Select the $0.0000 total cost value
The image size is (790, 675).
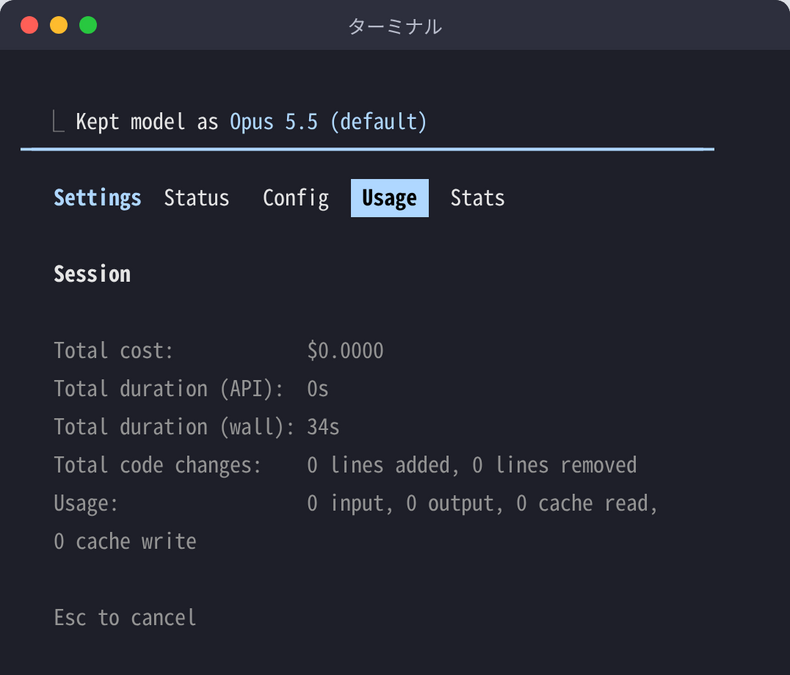(345, 351)
